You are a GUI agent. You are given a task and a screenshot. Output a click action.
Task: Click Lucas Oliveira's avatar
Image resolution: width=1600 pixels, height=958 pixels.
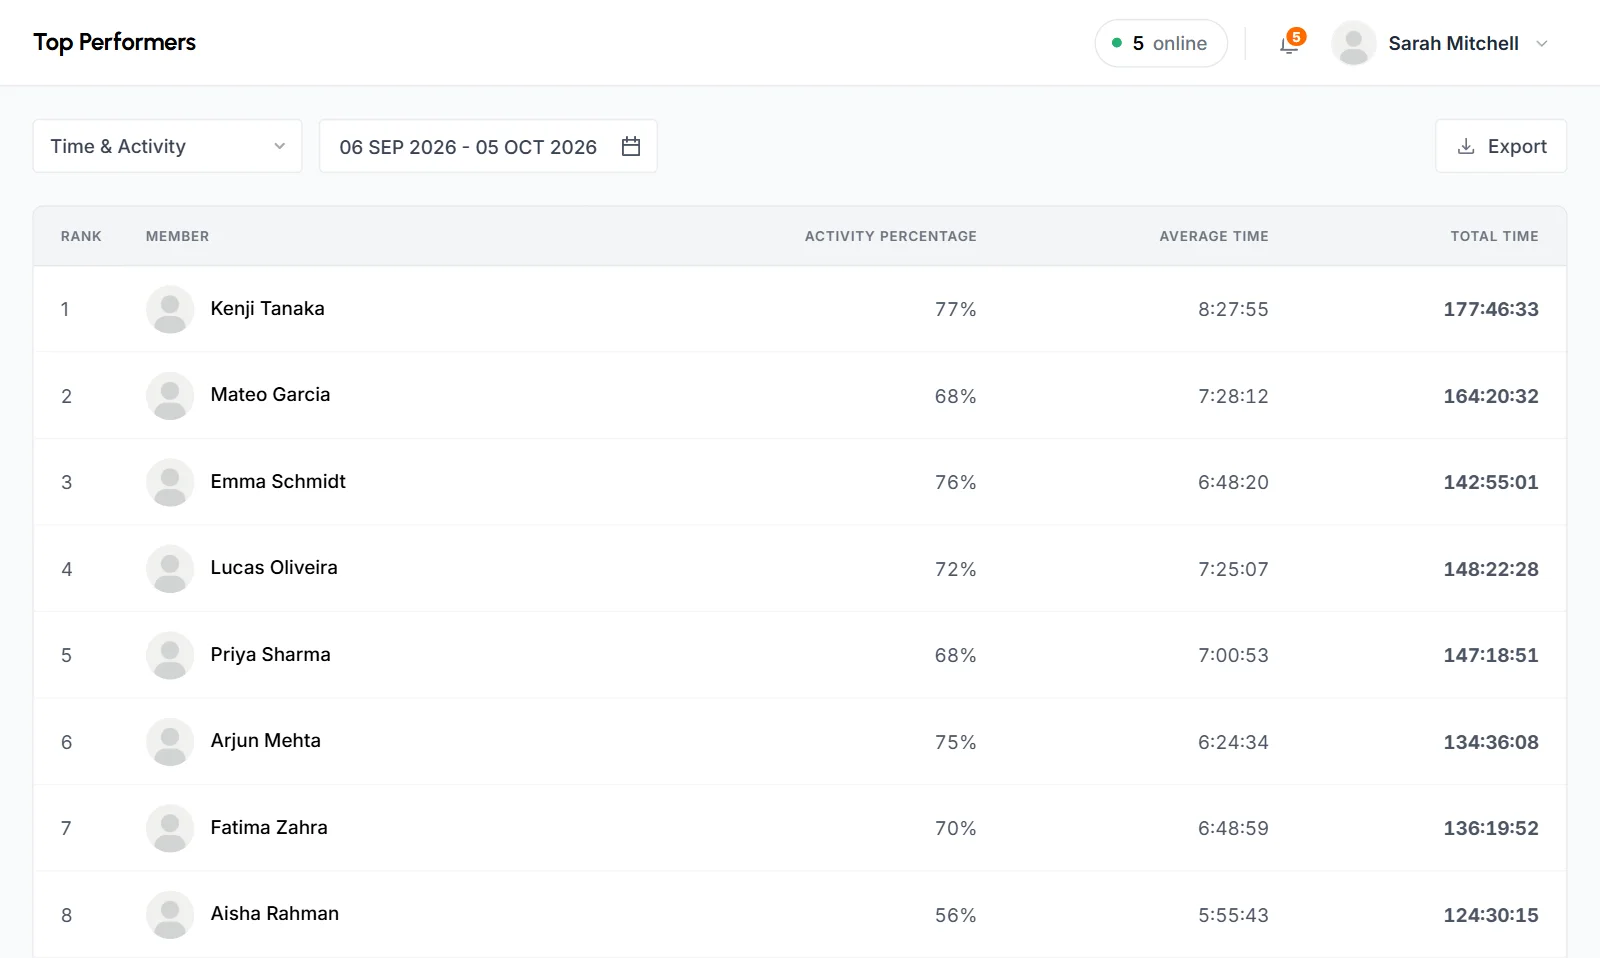tap(170, 569)
